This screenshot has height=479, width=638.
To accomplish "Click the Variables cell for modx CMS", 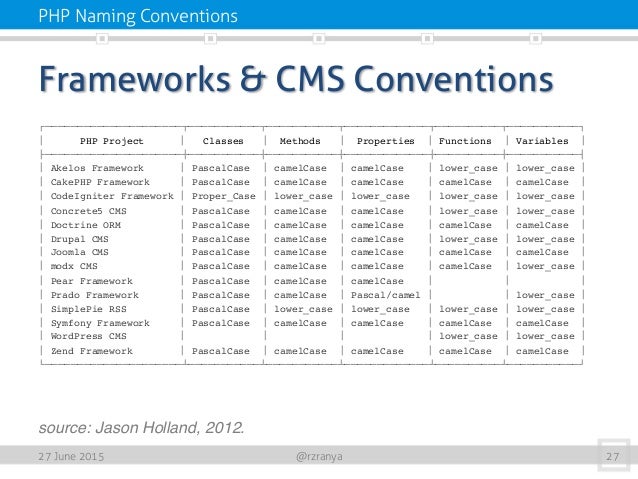I will pyautogui.click(x=545, y=266).
